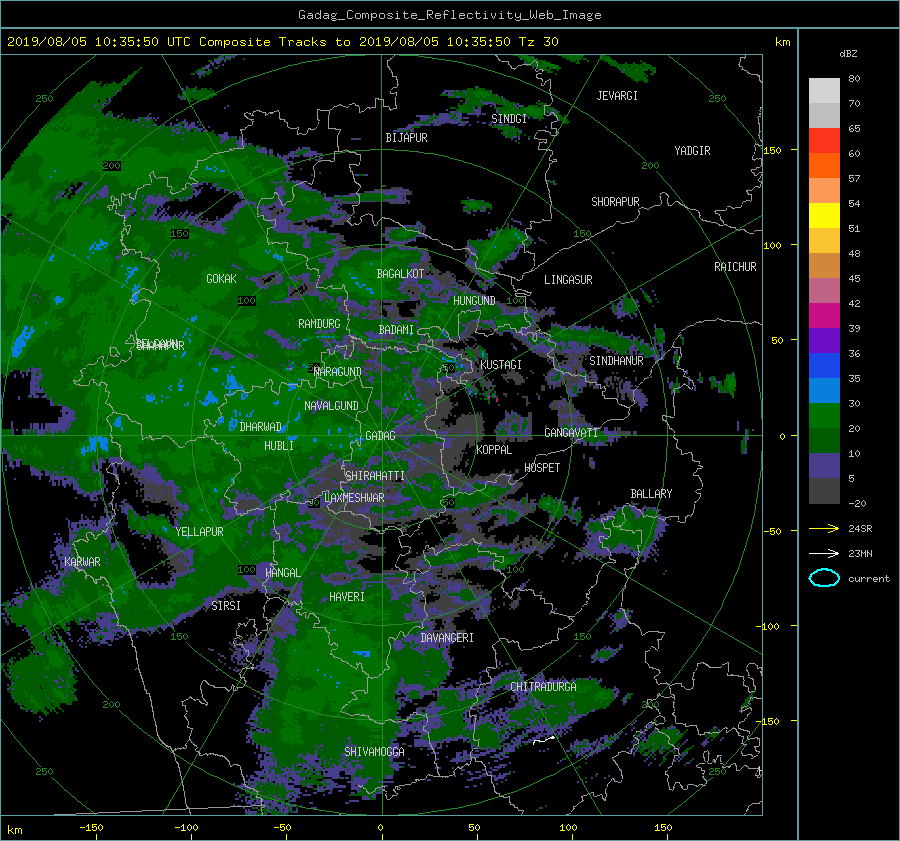Click the red 65 dBZ legend swatch

[824, 141]
